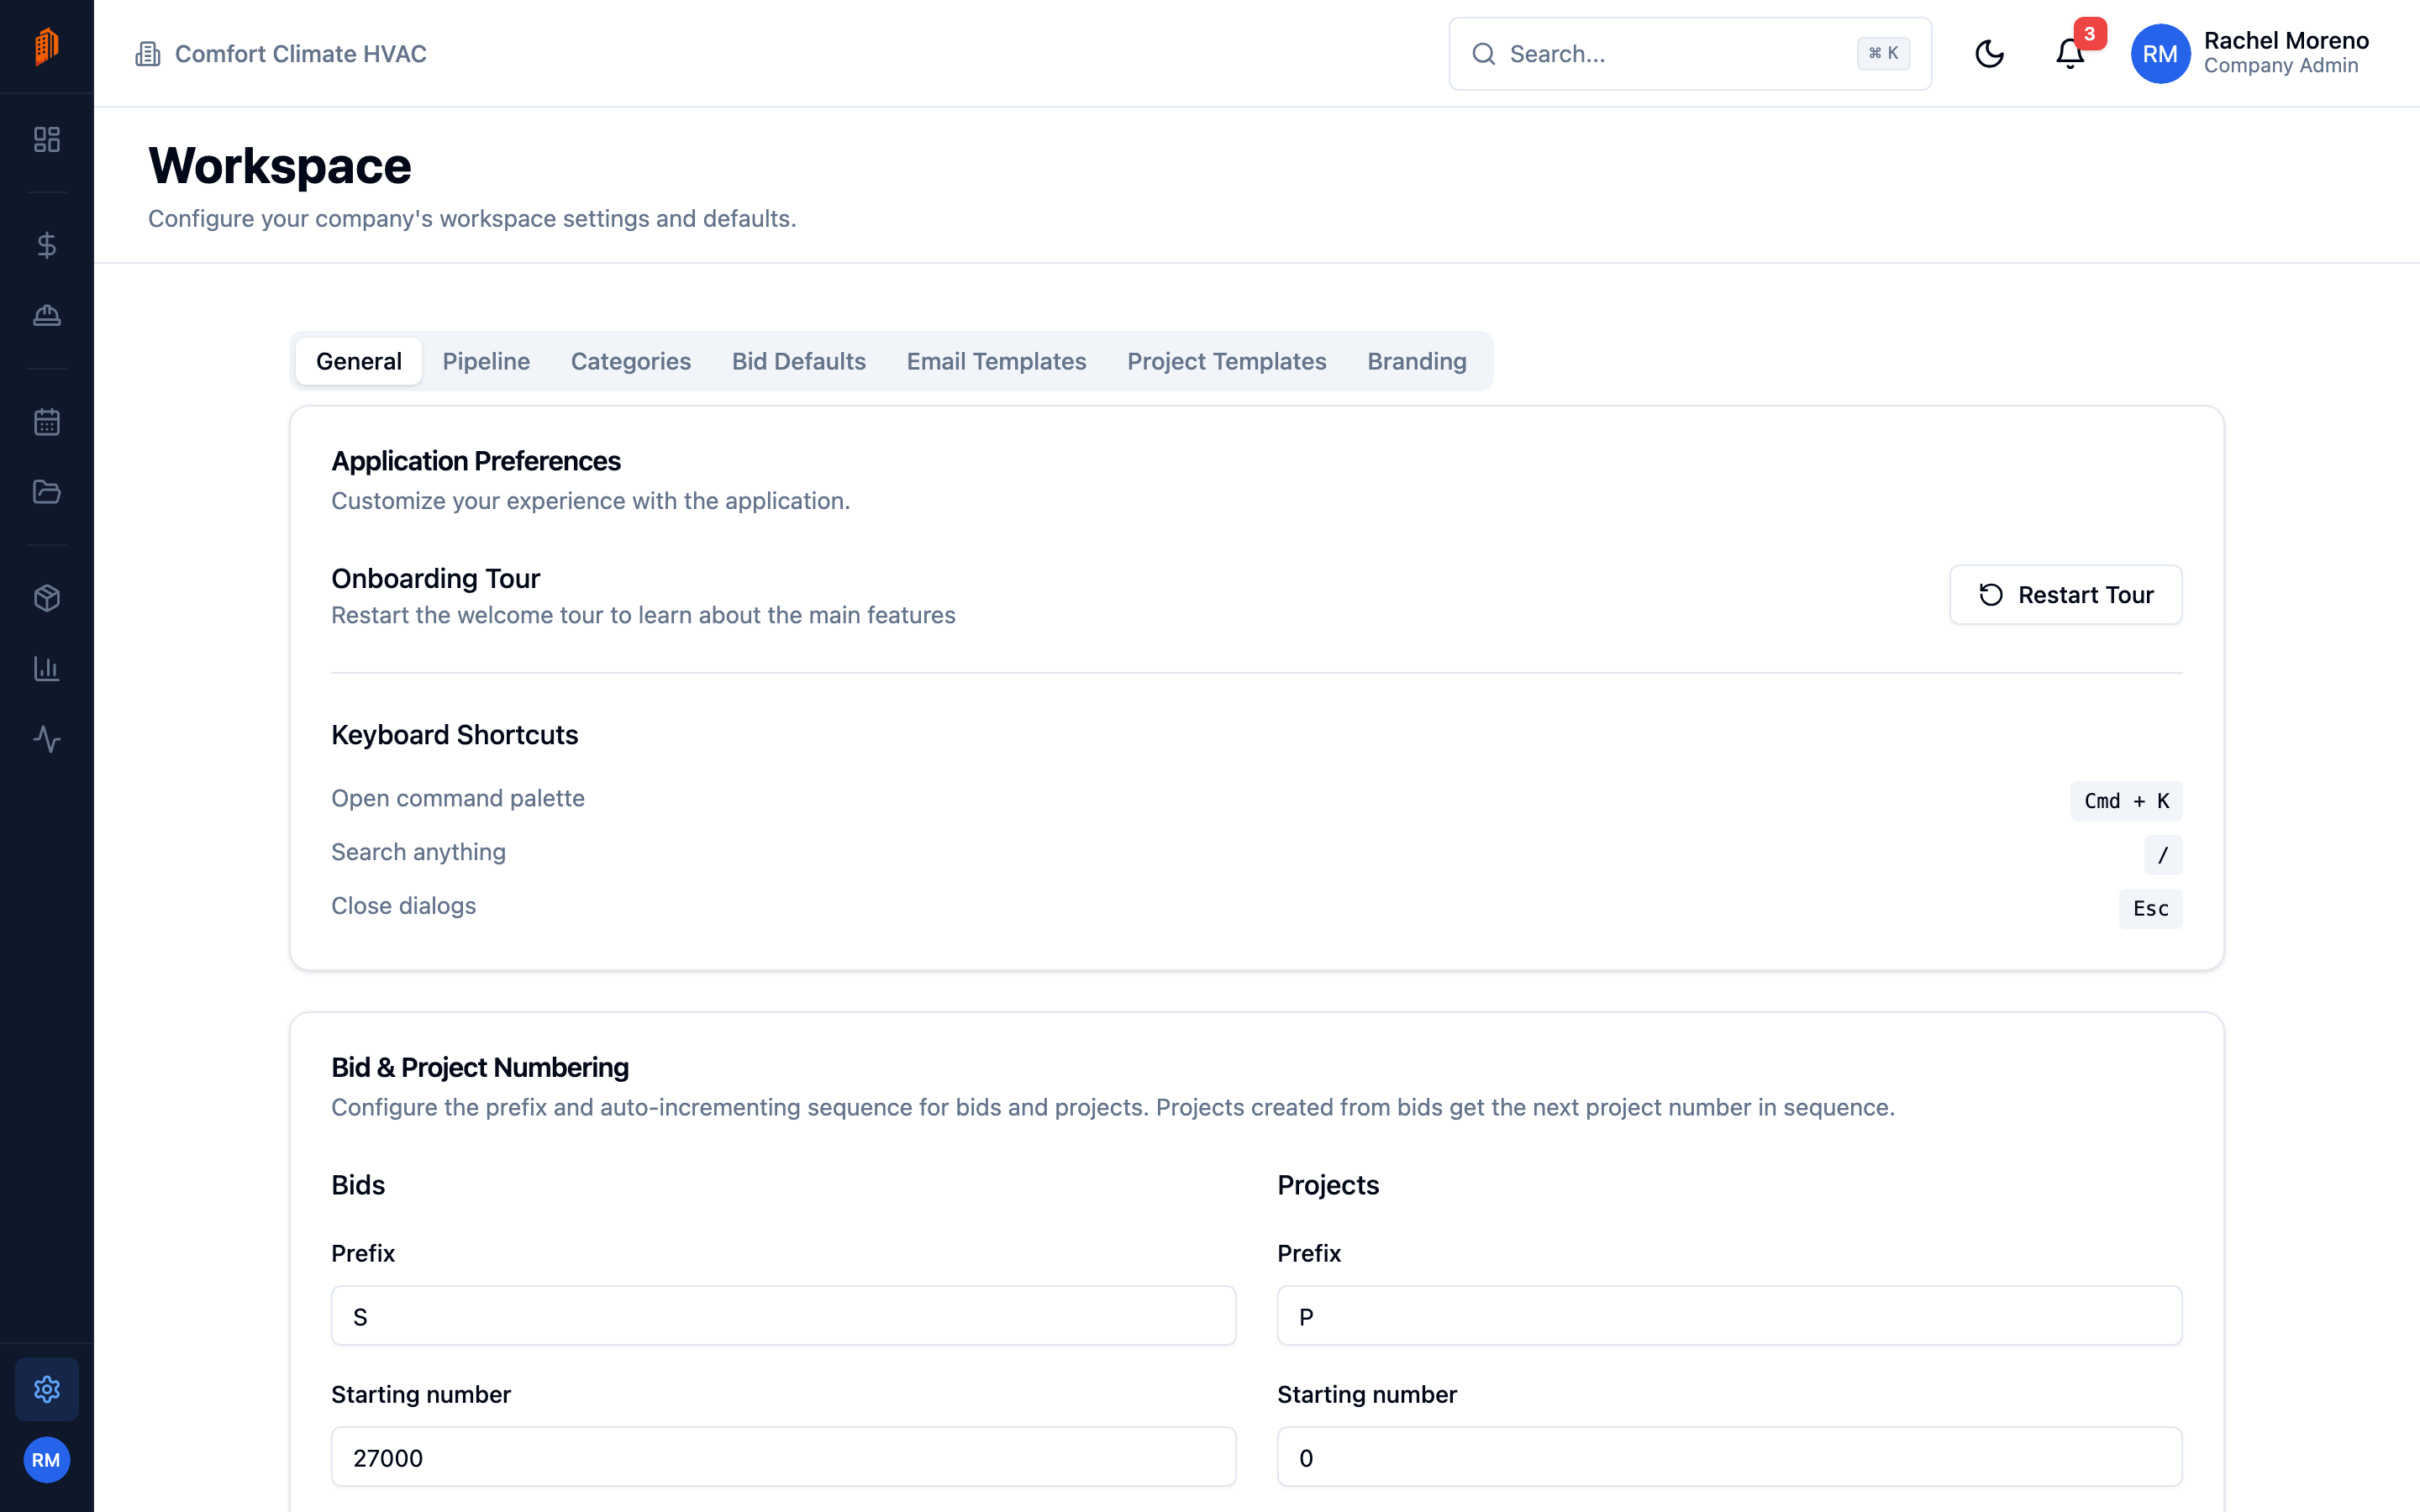Screen dimensions: 2420x1512
Task: Switch to the Pipeline tab
Action: pos(486,361)
